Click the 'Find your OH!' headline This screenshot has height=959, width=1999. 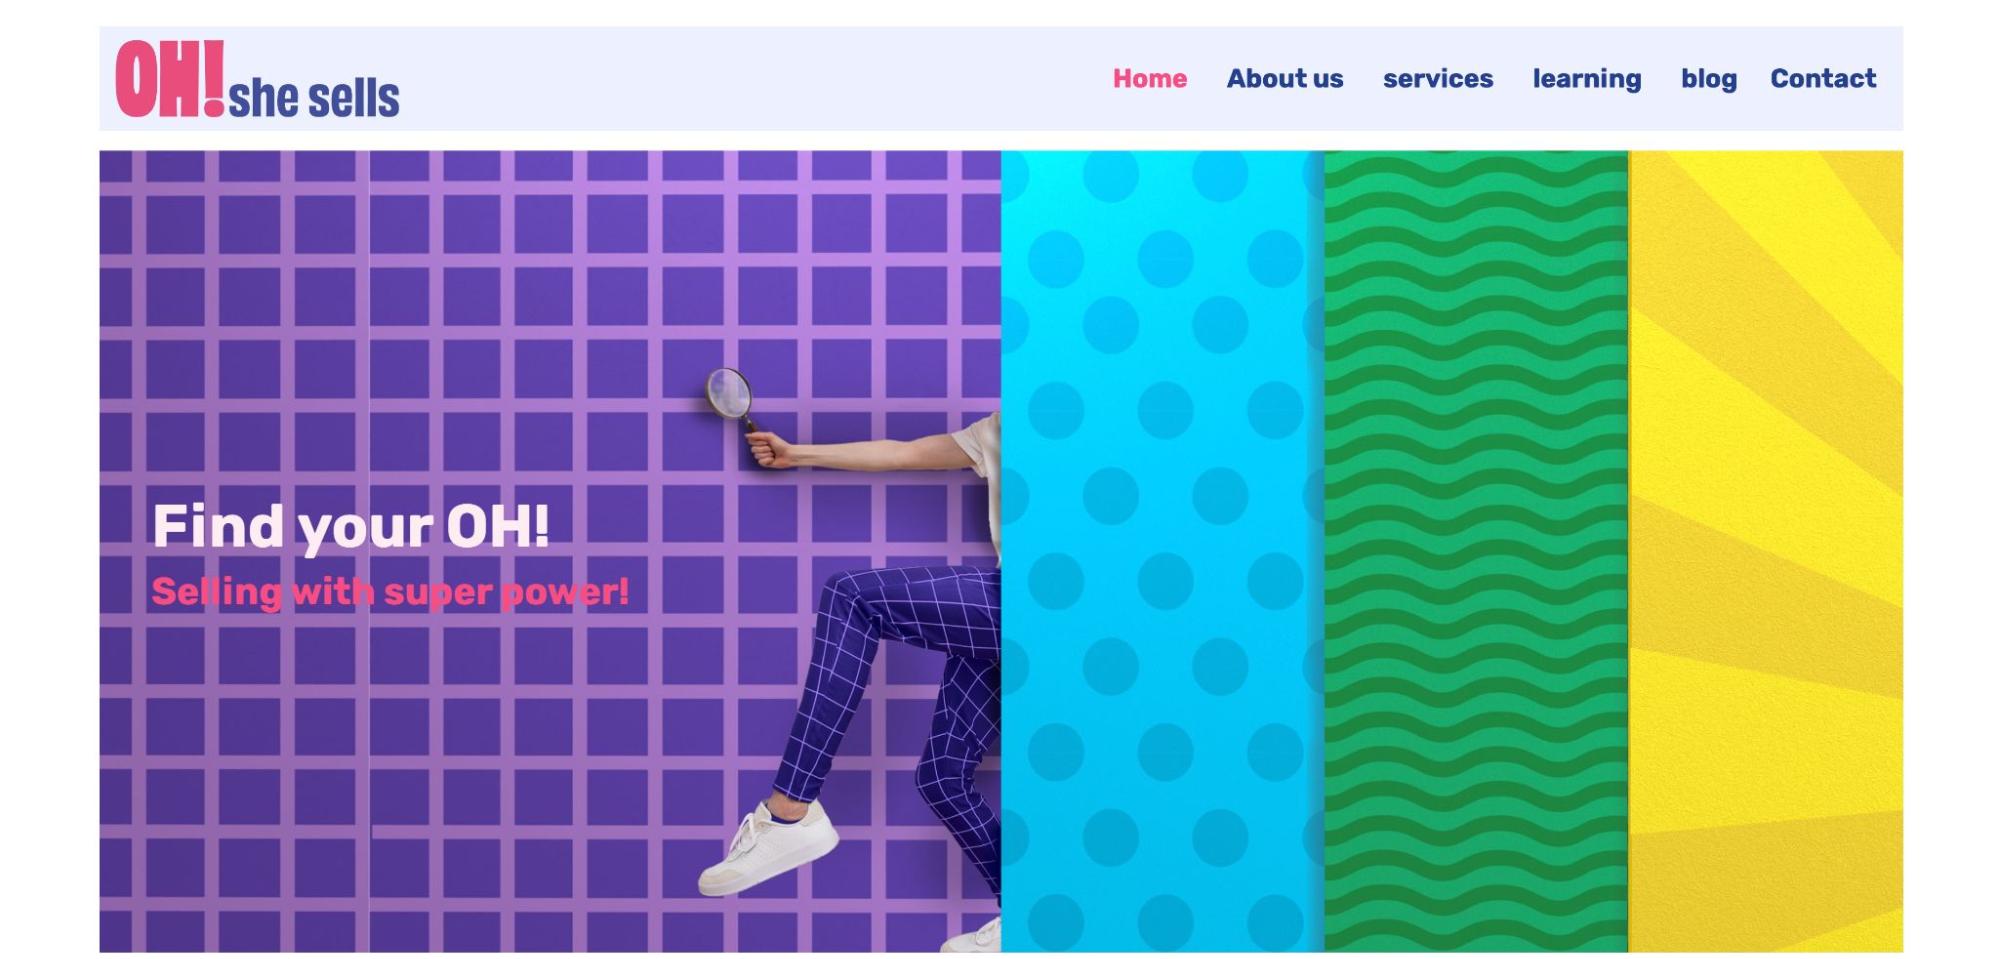[x=350, y=526]
